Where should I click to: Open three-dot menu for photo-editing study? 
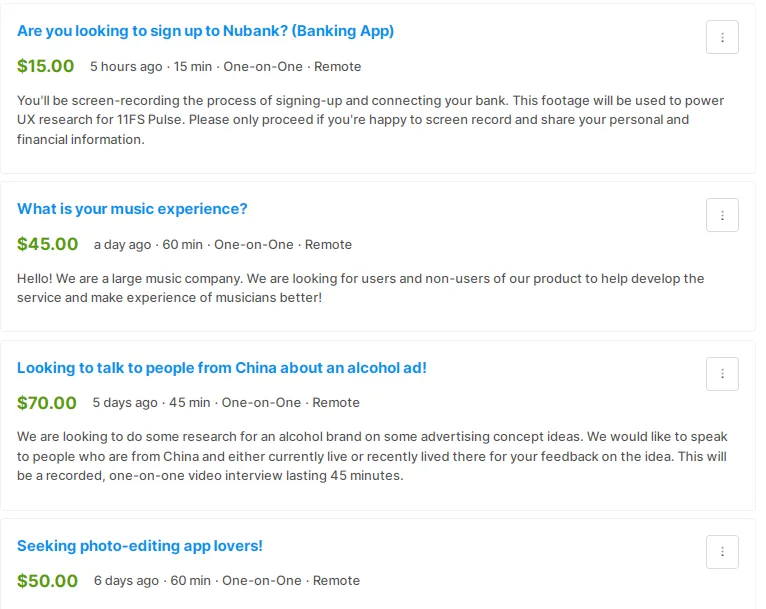[722, 552]
